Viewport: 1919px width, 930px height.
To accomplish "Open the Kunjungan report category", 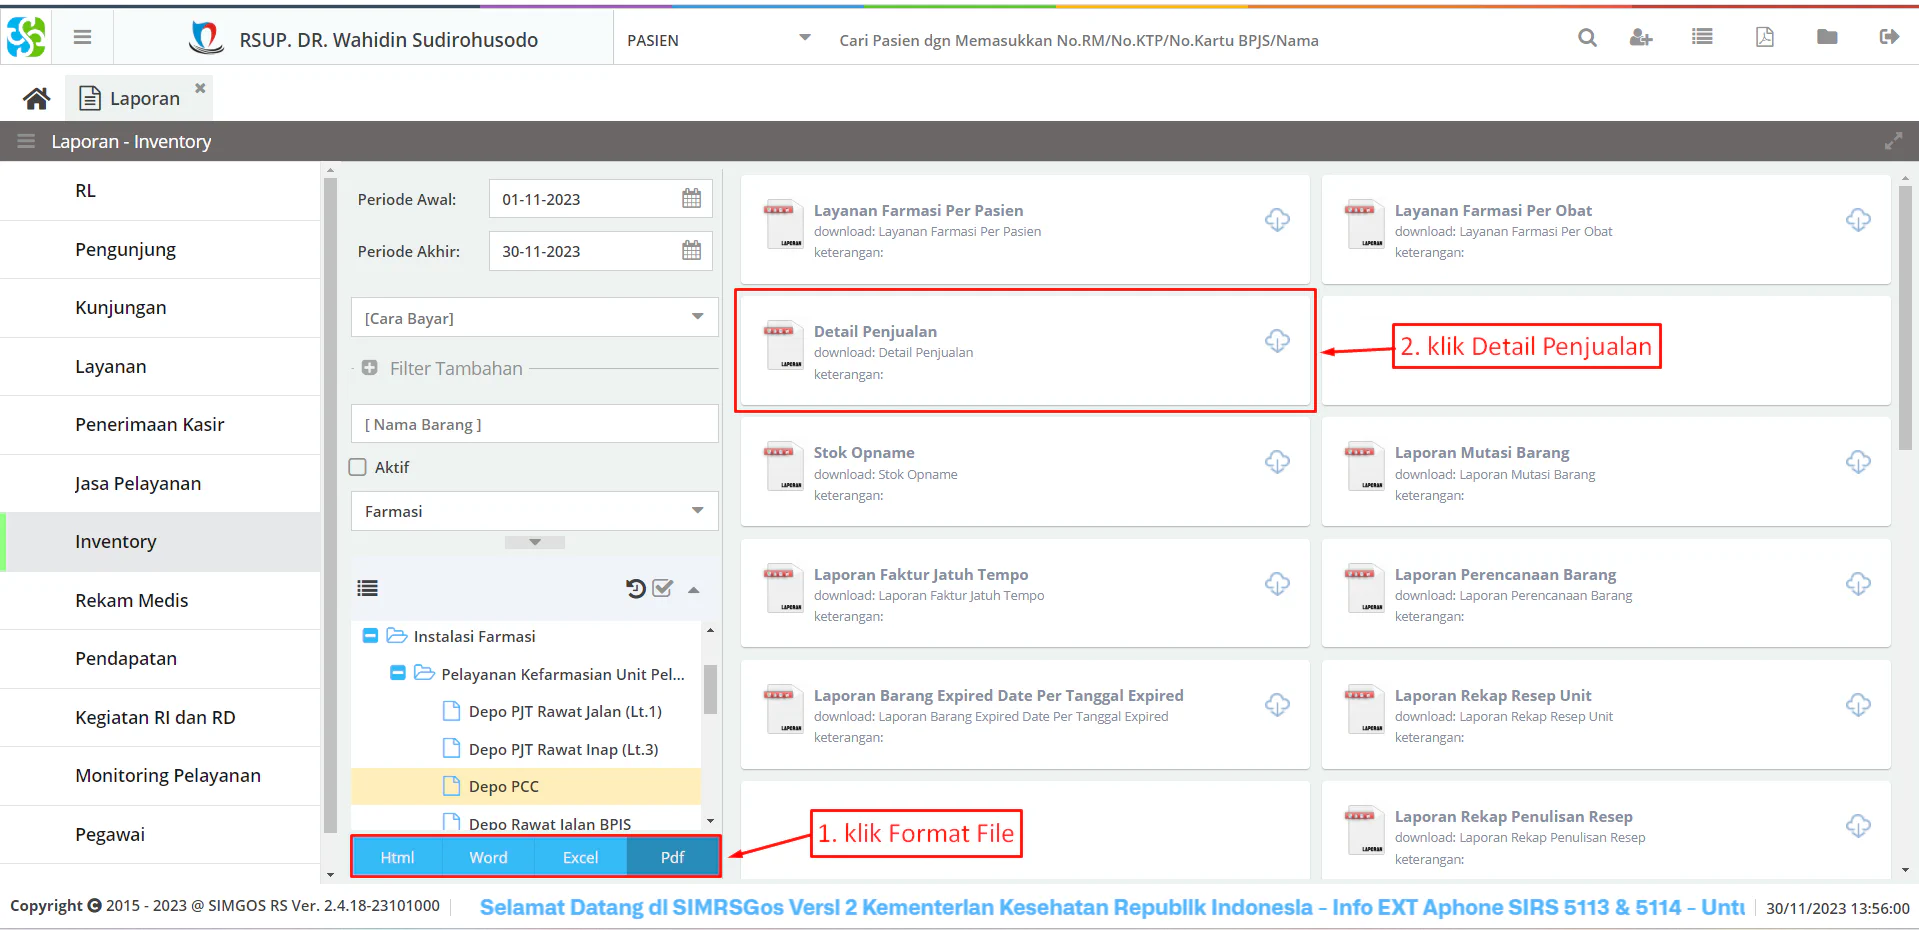I will [x=160, y=308].
